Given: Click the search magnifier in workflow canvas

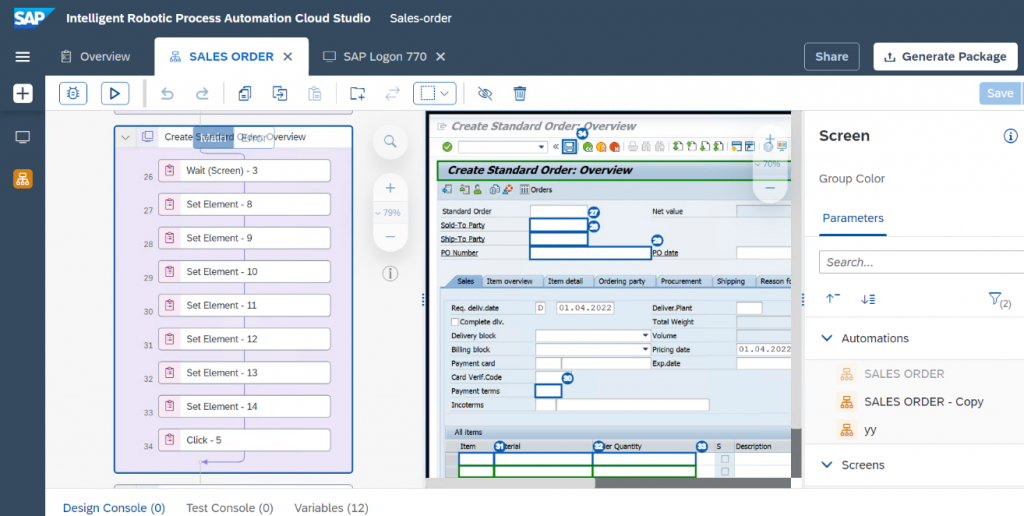Looking at the screenshot, I should (391, 142).
